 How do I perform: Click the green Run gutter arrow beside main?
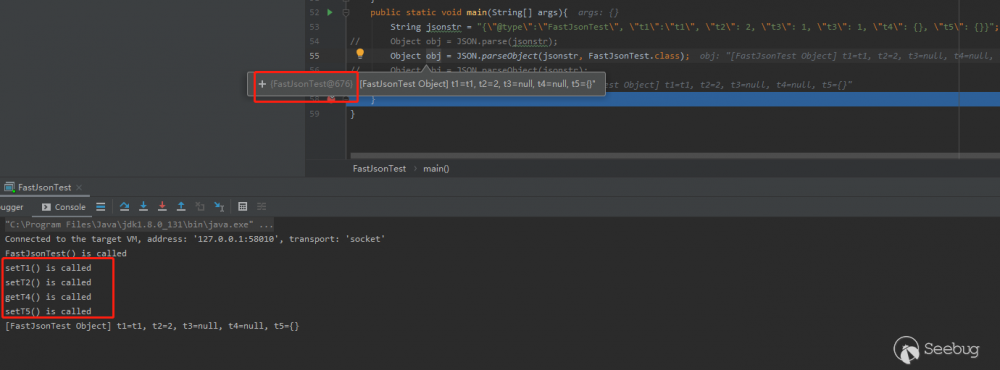[330, 12]
